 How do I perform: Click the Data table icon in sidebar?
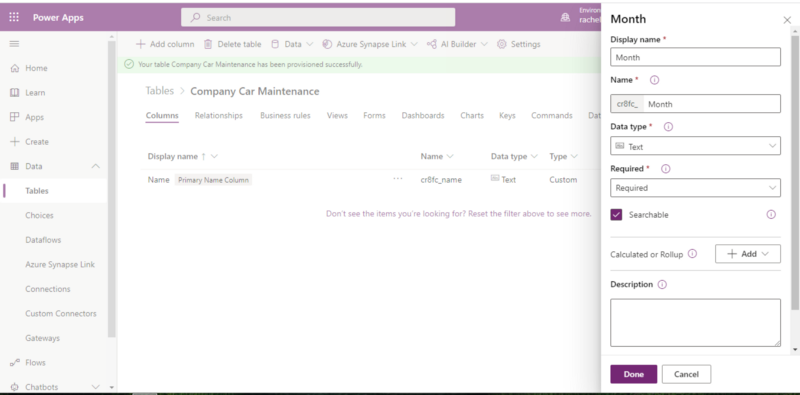(15, 166)
